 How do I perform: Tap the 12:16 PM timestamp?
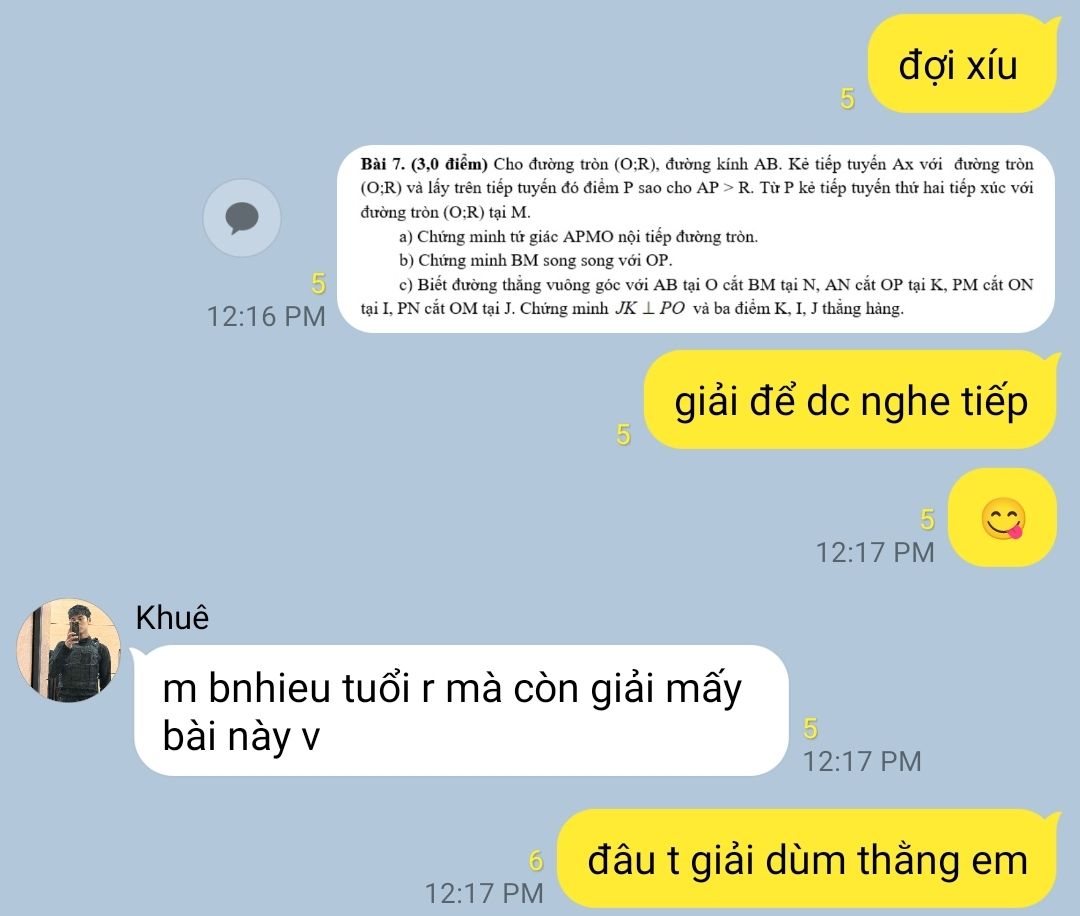(x=266, y=317)
